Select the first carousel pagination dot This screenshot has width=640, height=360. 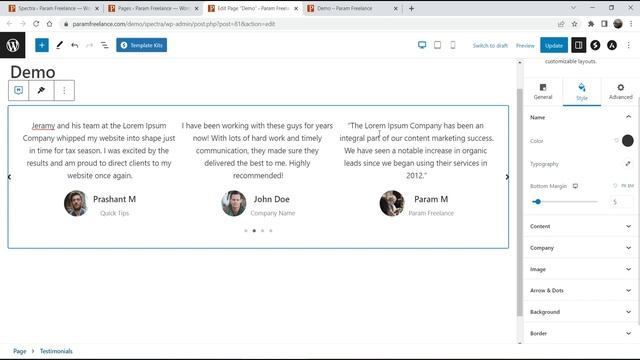[x=246, y=231]
